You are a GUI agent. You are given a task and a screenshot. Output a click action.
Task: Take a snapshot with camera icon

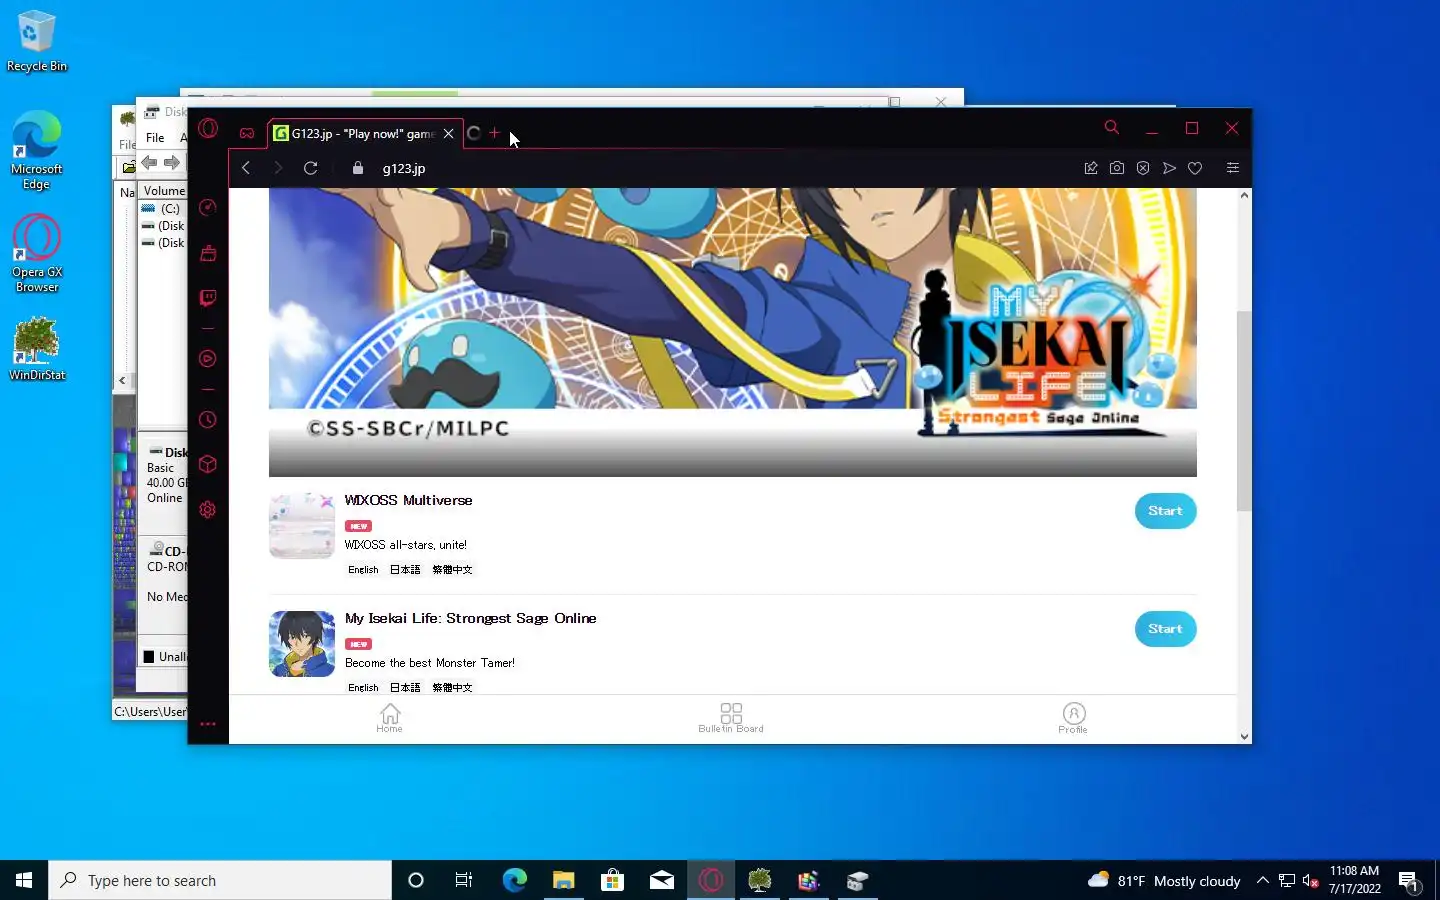(1117, 168)
